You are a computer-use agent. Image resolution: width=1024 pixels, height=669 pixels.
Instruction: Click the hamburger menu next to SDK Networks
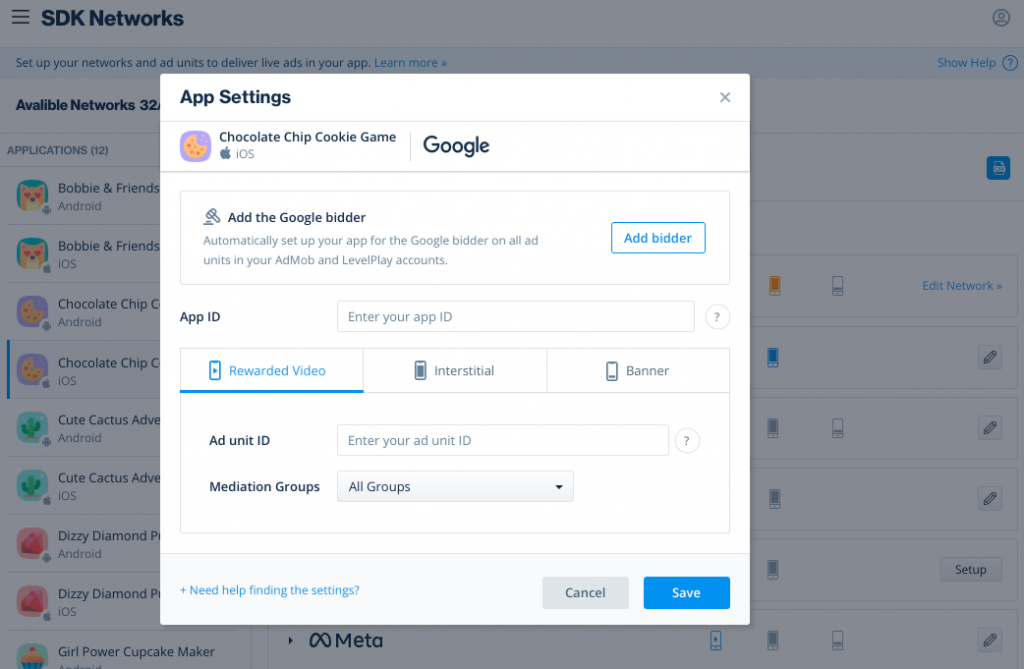pyautogui.click(x=21, y=17)
